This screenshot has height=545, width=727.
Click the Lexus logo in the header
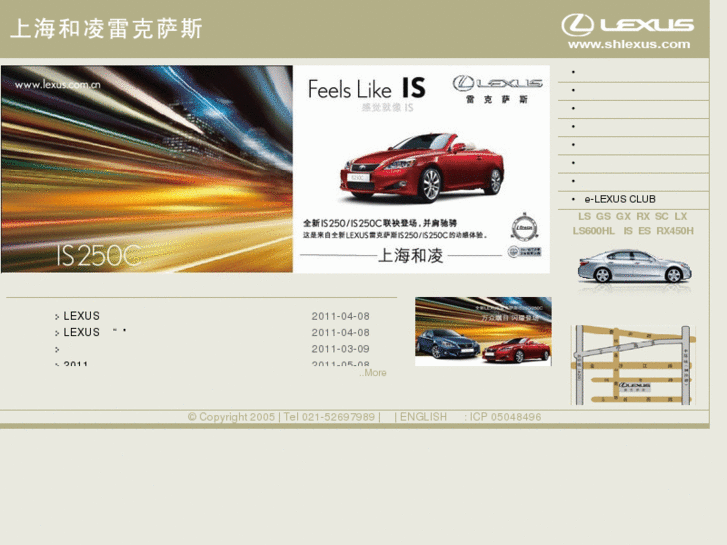coord(627,25)
